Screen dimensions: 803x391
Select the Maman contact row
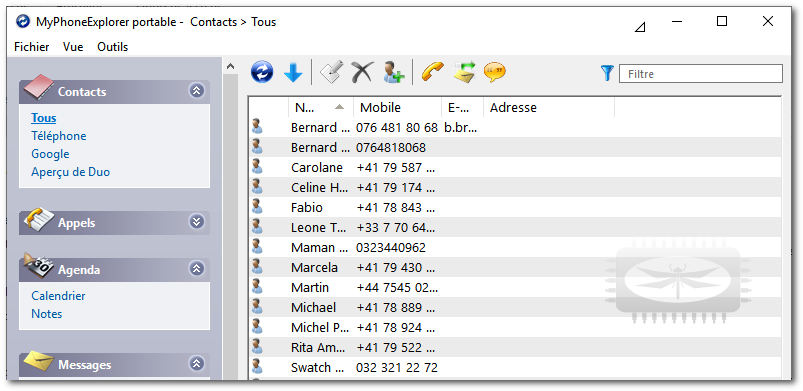point(515,248)
